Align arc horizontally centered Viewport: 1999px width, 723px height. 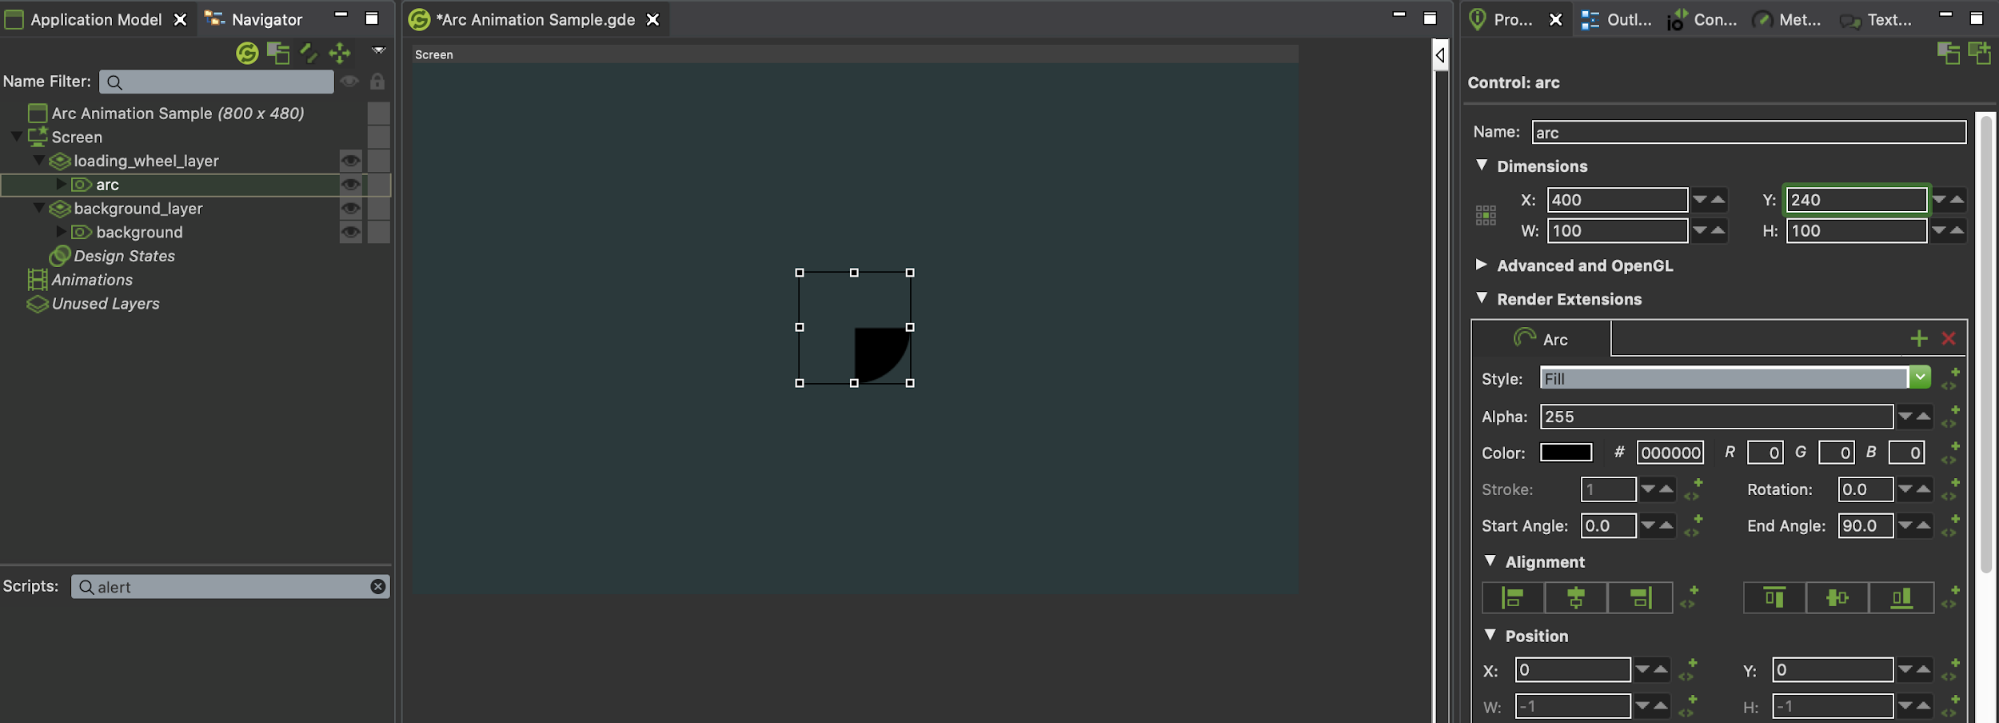coord(1576,598)
